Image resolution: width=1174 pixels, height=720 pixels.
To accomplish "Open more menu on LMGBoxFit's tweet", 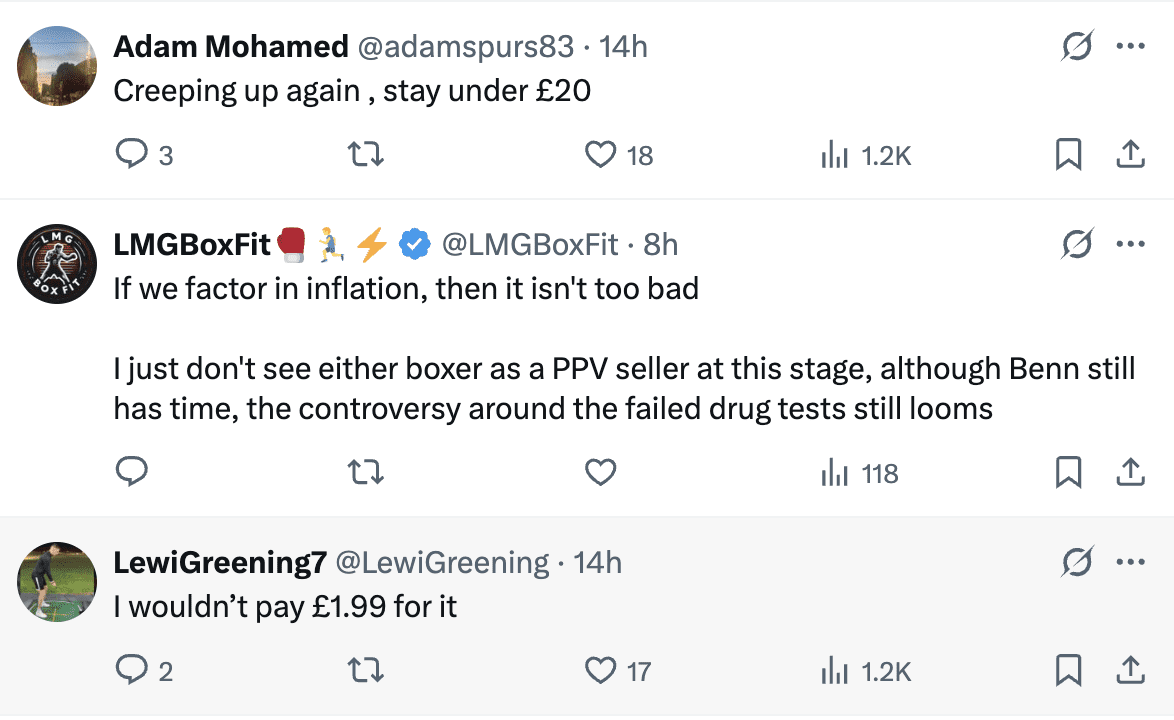I will point(1130,243).
